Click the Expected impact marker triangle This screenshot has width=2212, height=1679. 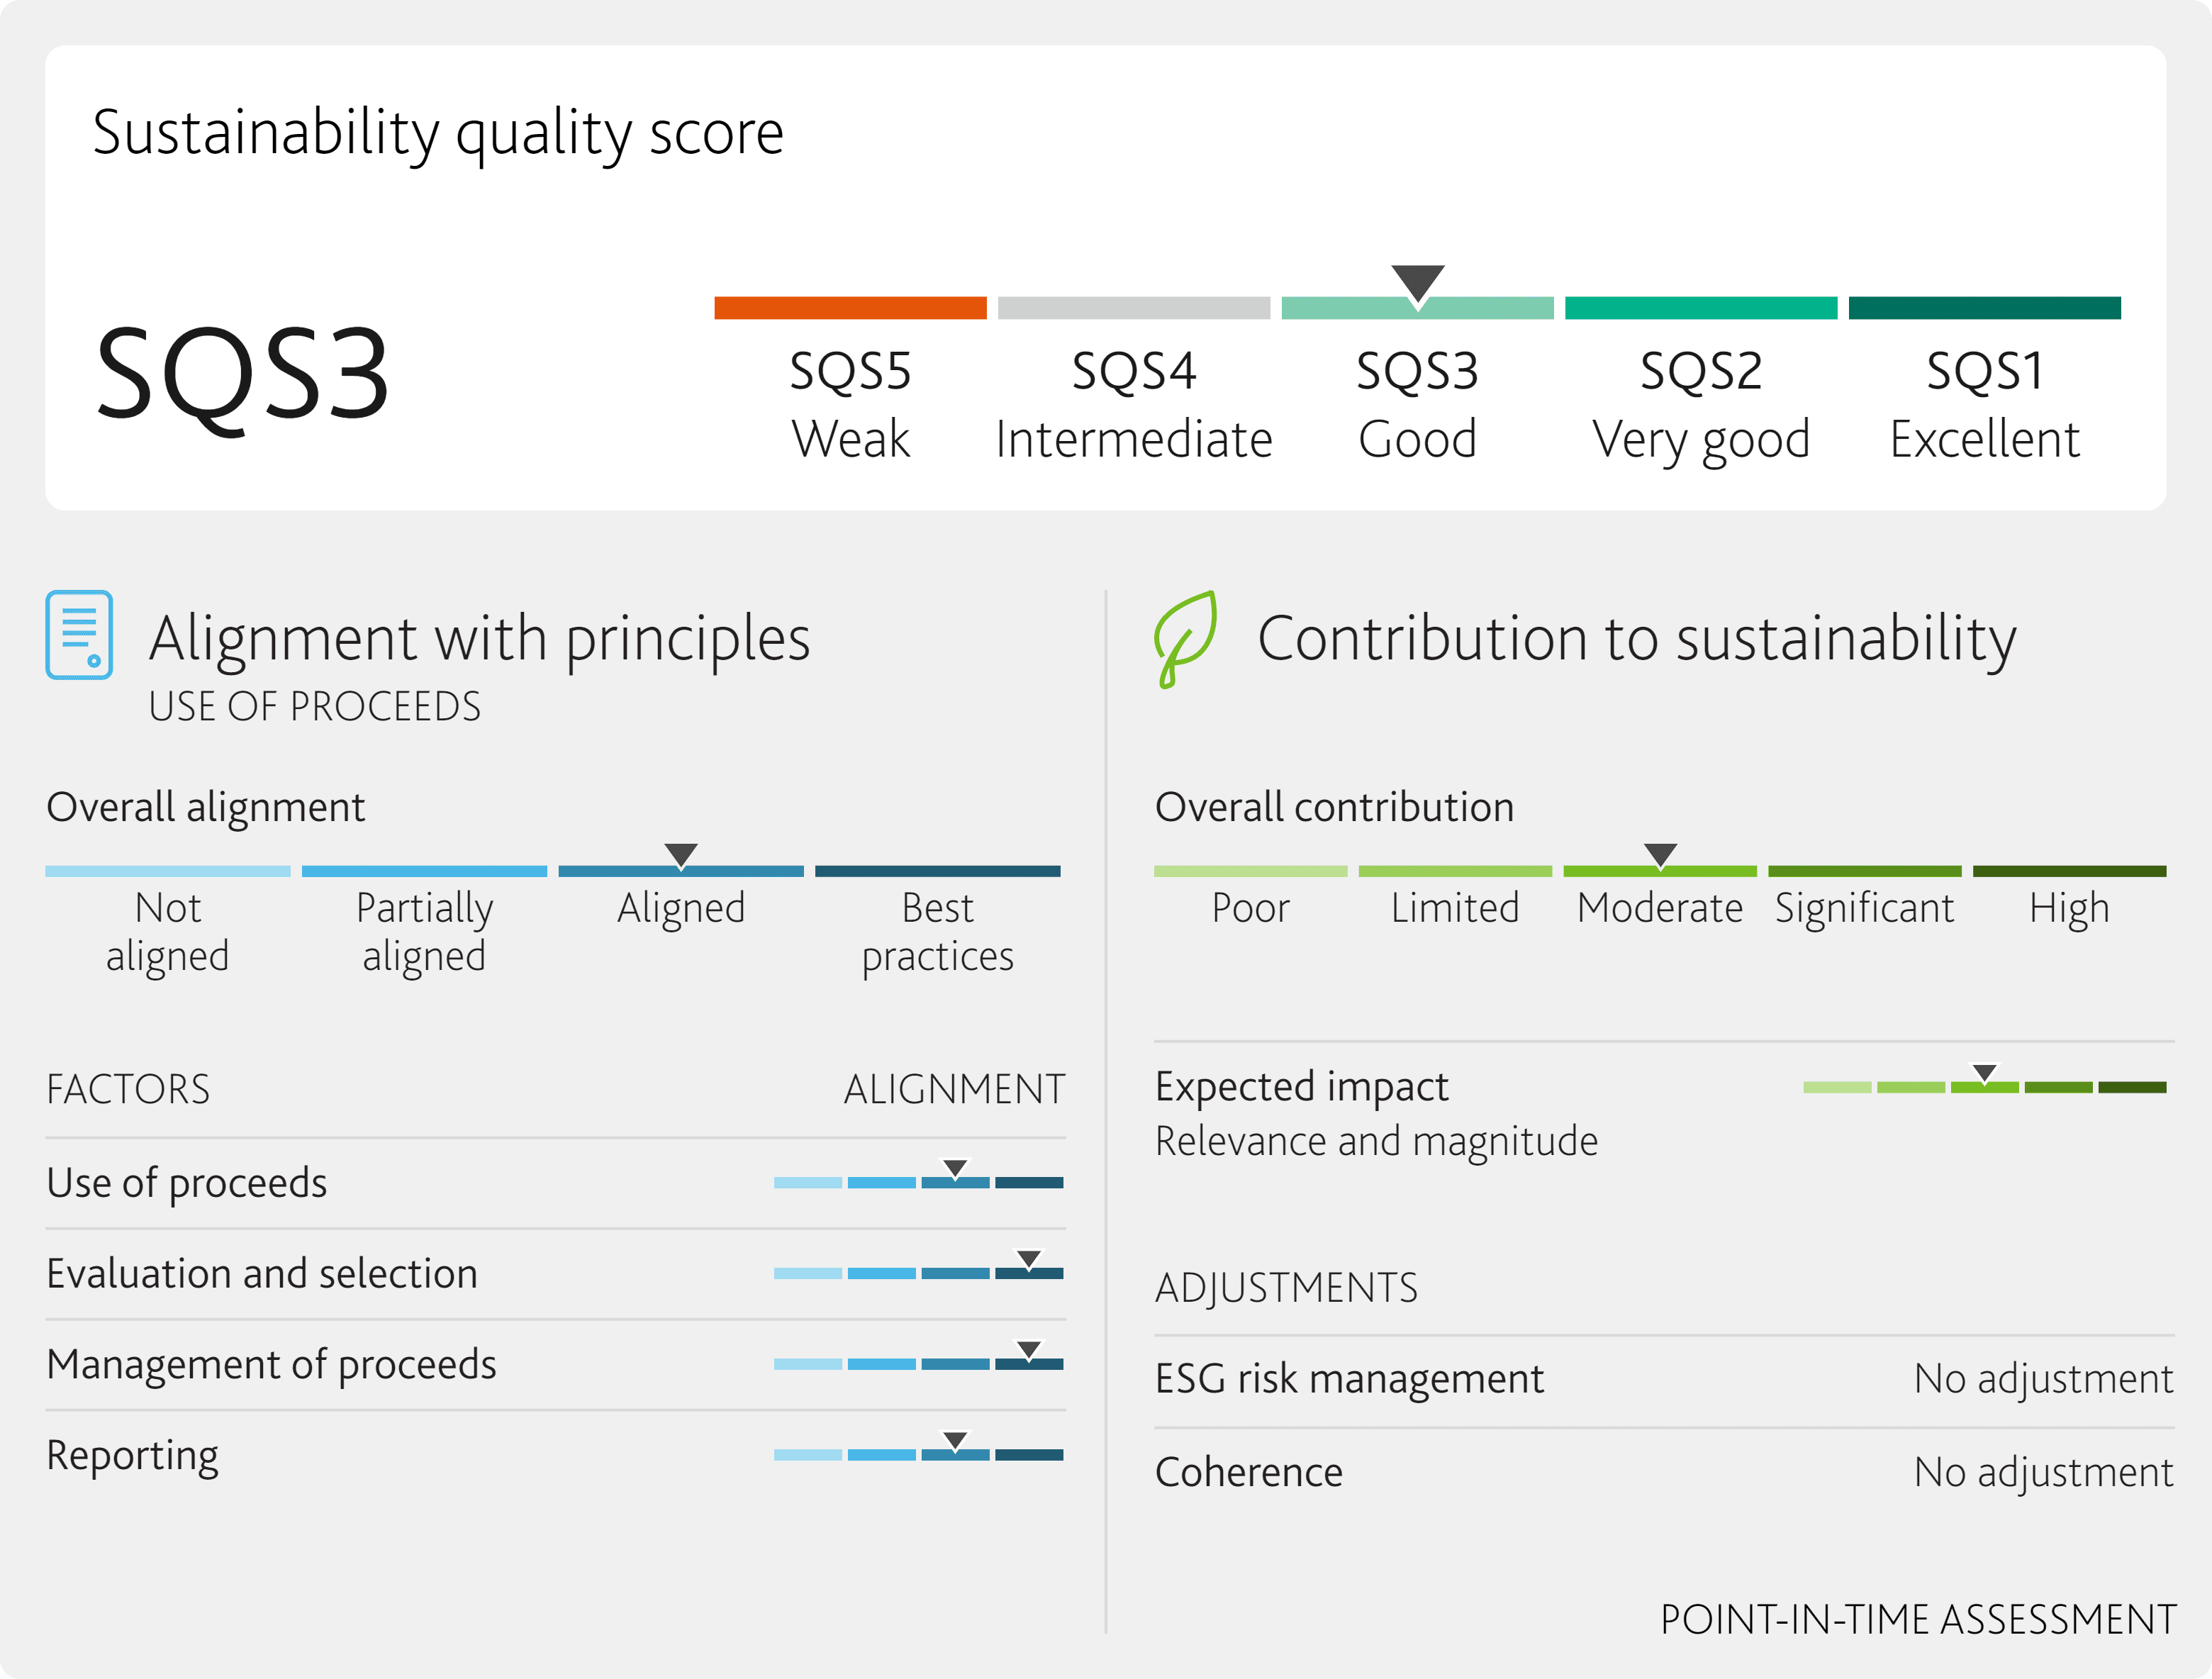[x=1984, y=1073]
